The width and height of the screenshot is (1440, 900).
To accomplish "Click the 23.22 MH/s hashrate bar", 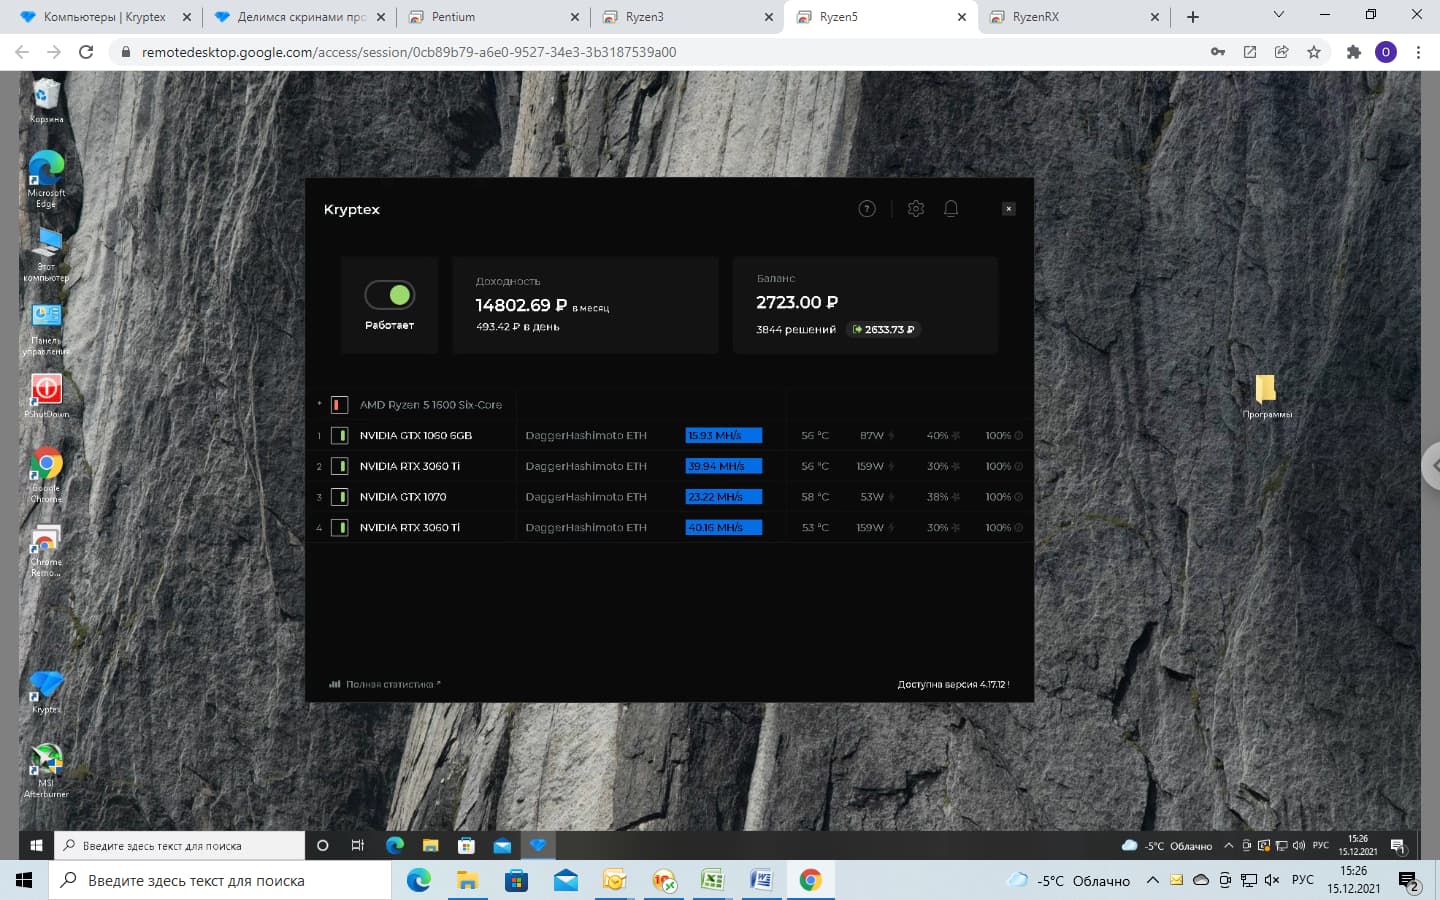I will point(724,497).
